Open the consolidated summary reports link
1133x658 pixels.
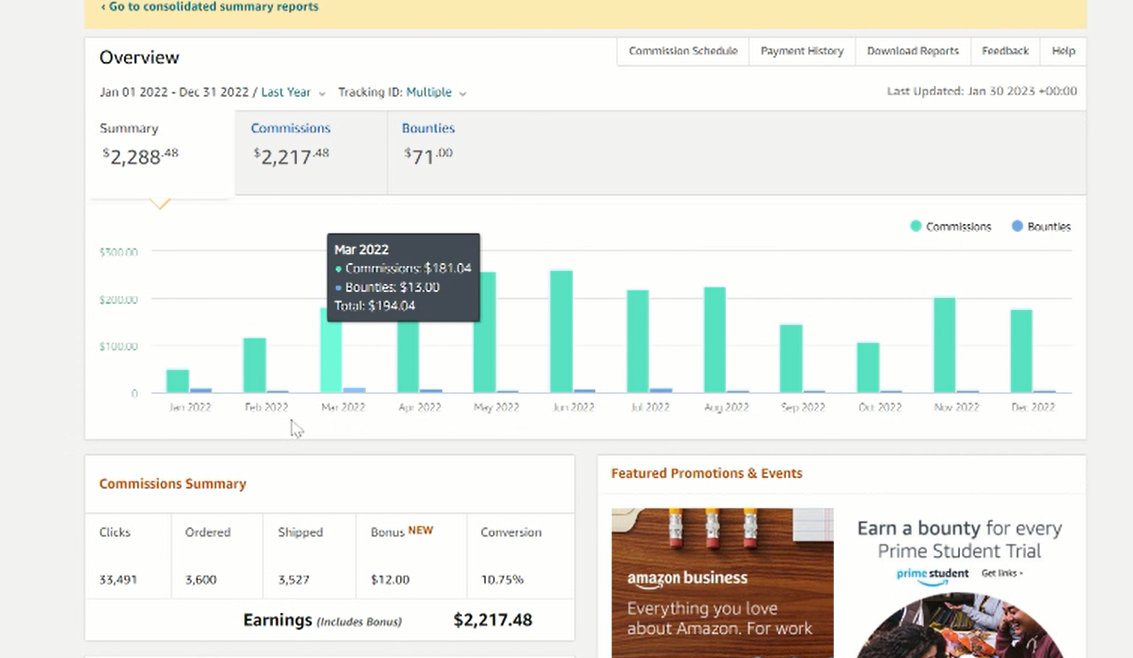point(210,7)
